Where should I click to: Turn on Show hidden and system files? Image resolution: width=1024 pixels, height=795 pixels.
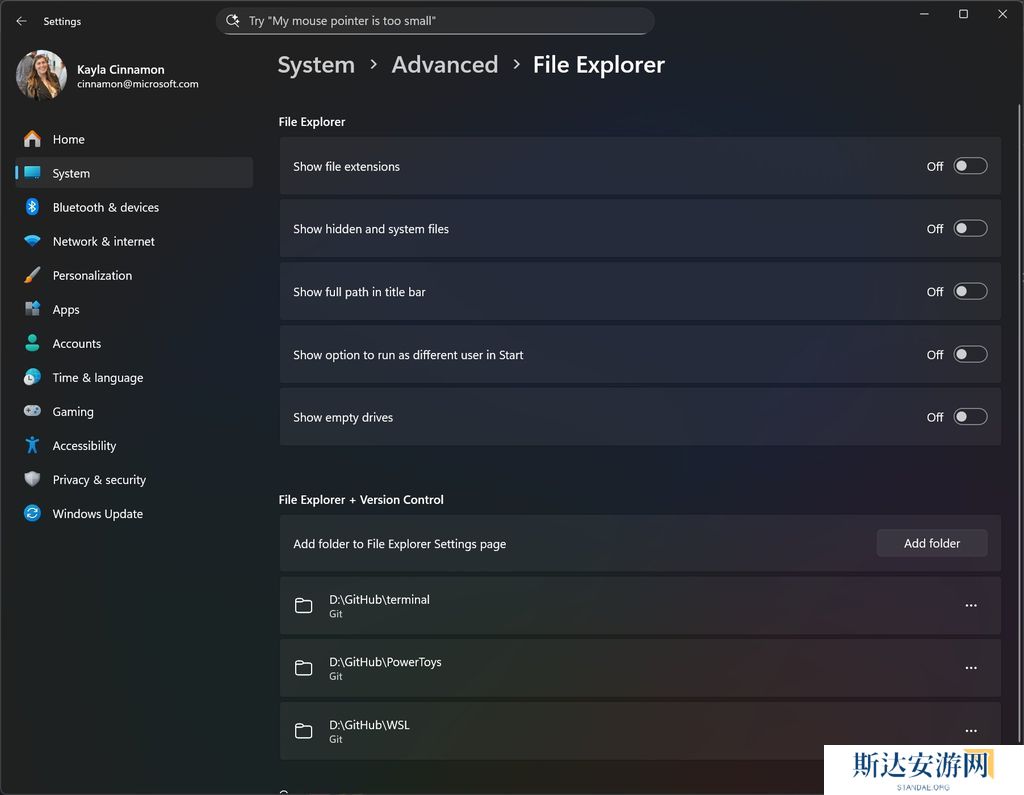(969, 228)
